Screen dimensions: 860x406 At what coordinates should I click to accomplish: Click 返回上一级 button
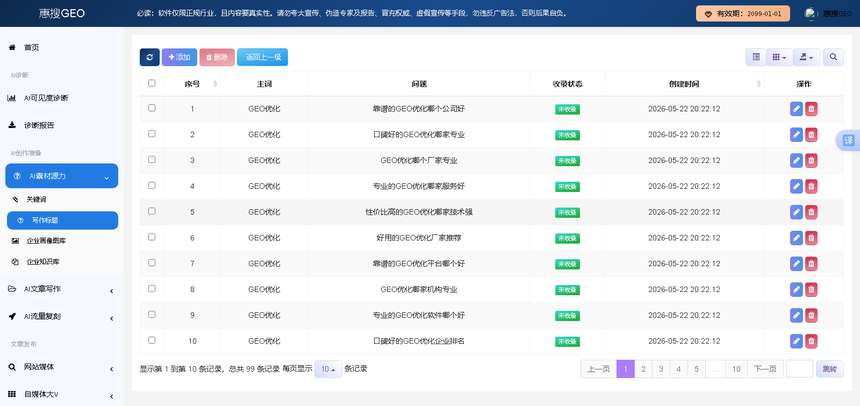point(263,57)
